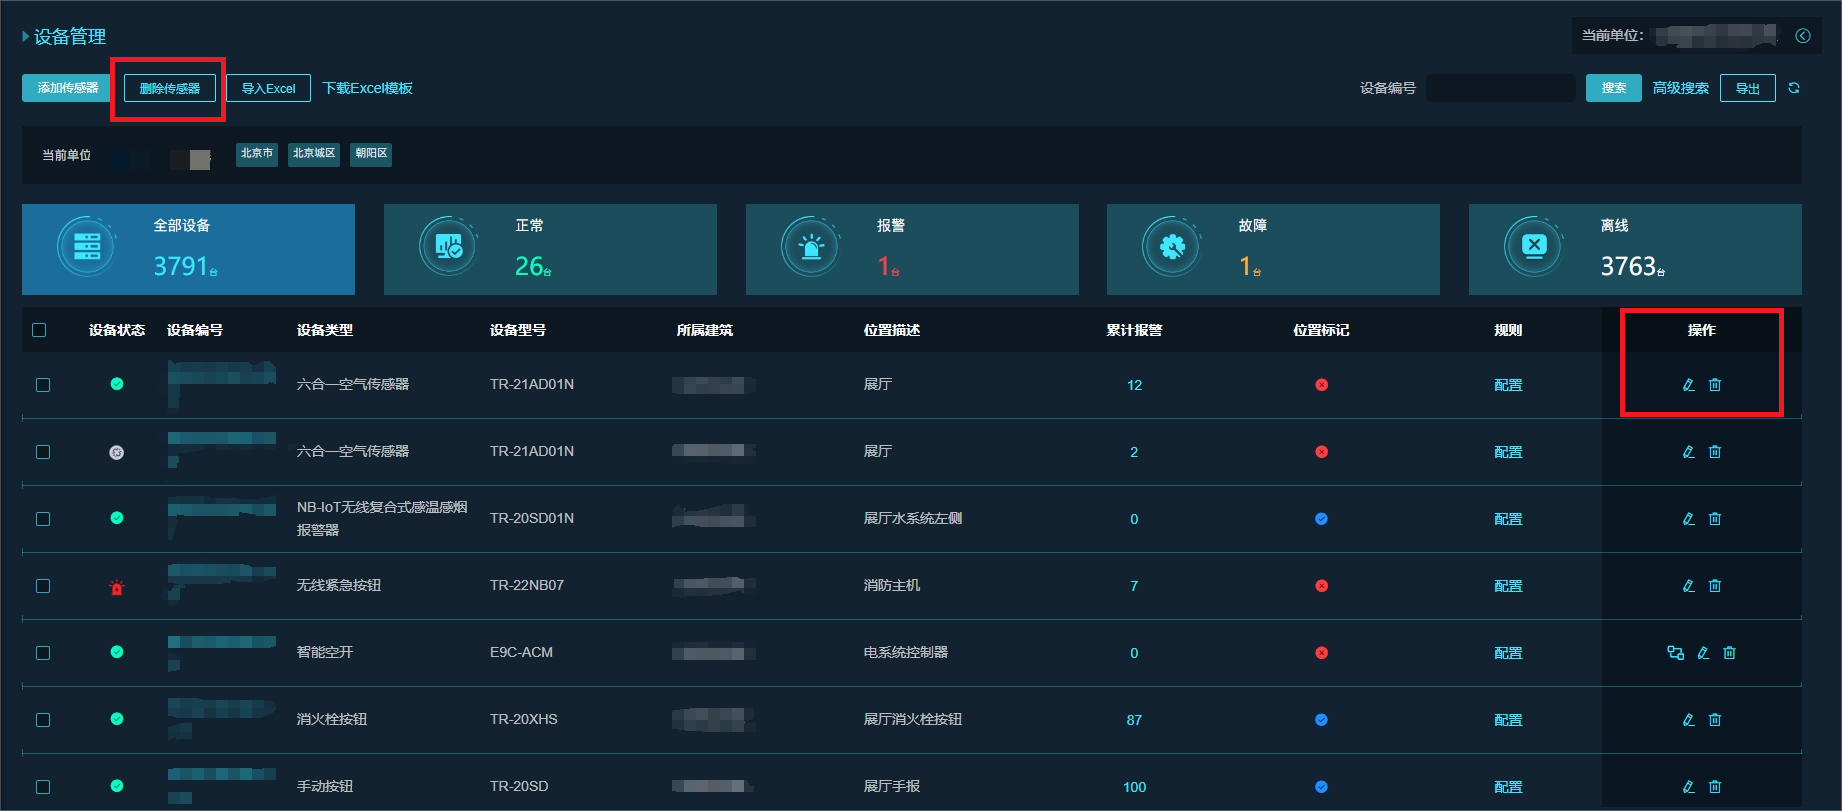Delete the 手动按钮 TR-20SD row
The image size is (1842, 811).
(1715, 787)
